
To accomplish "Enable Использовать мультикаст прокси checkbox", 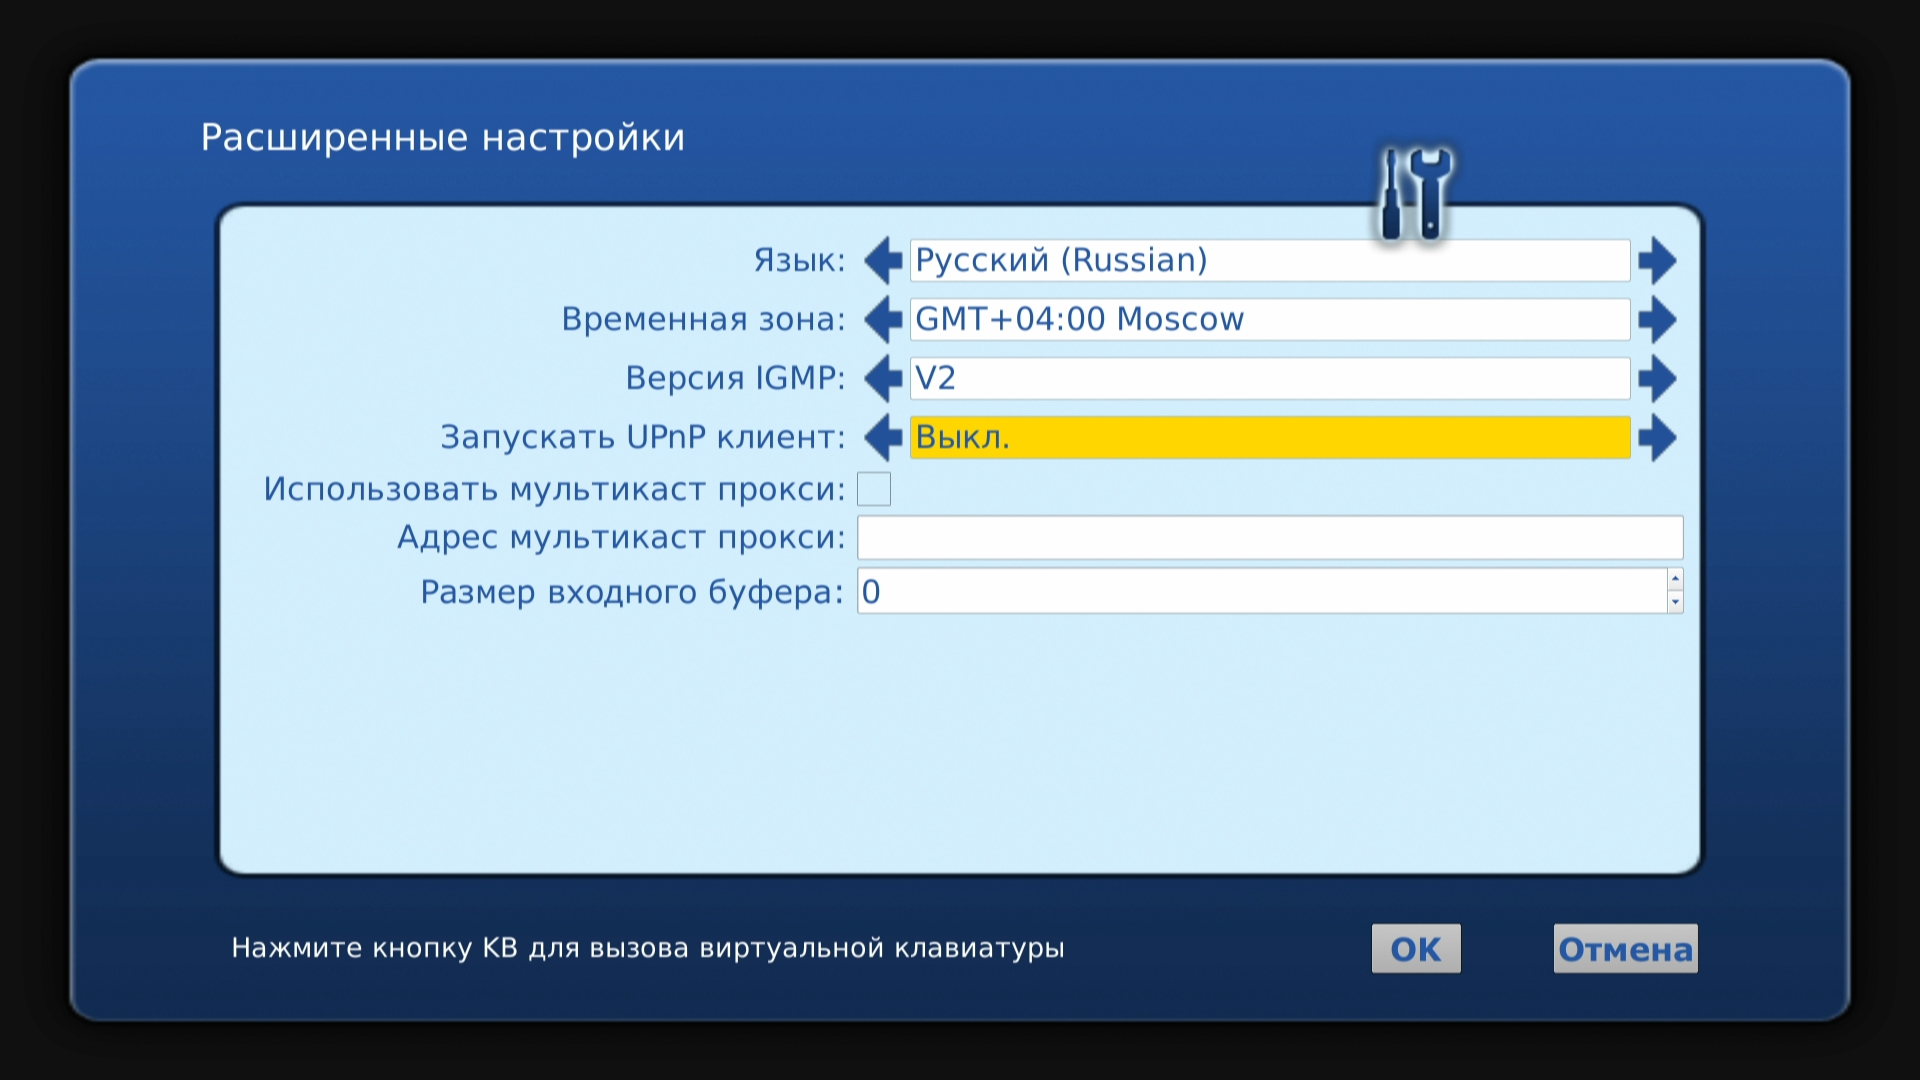I will [x=874, y=489].
